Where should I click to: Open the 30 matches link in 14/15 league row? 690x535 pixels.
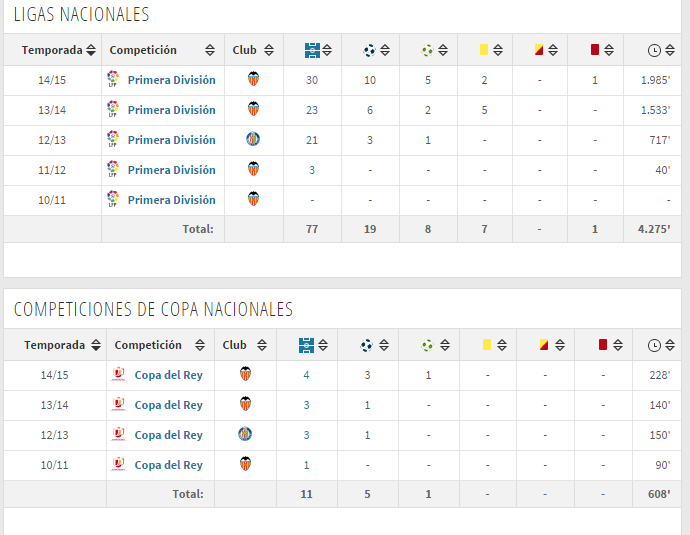tap(312, 80)
